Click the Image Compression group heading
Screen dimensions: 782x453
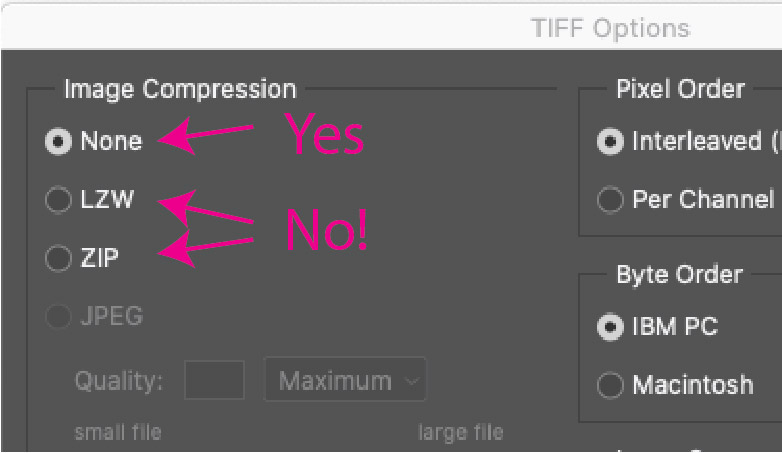pos(180,89)
